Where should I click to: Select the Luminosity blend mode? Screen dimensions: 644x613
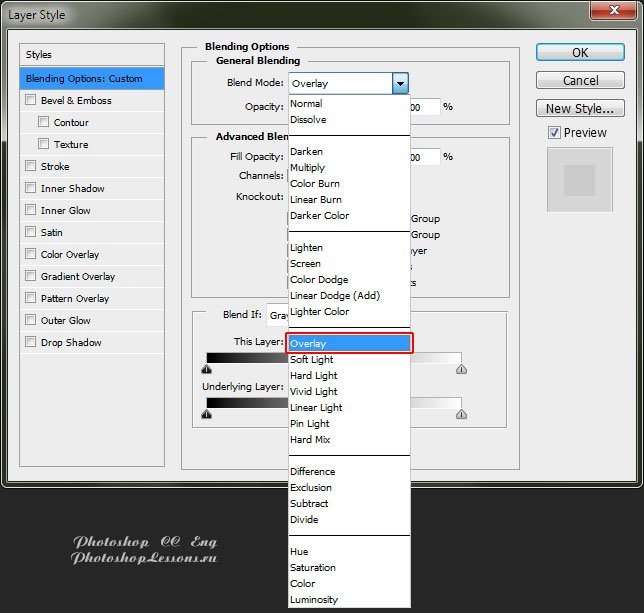(314, 600)
